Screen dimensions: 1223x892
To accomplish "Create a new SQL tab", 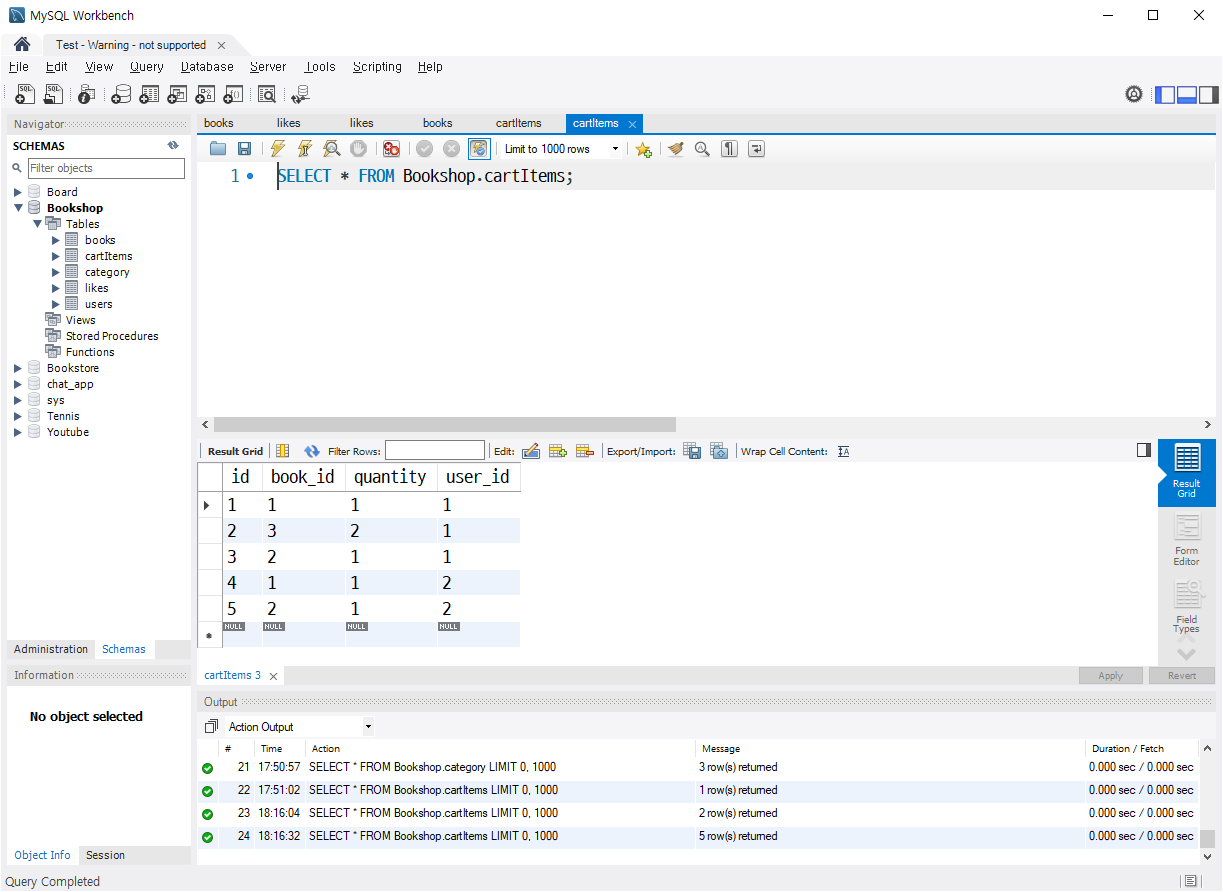I will tap(25, 94).
